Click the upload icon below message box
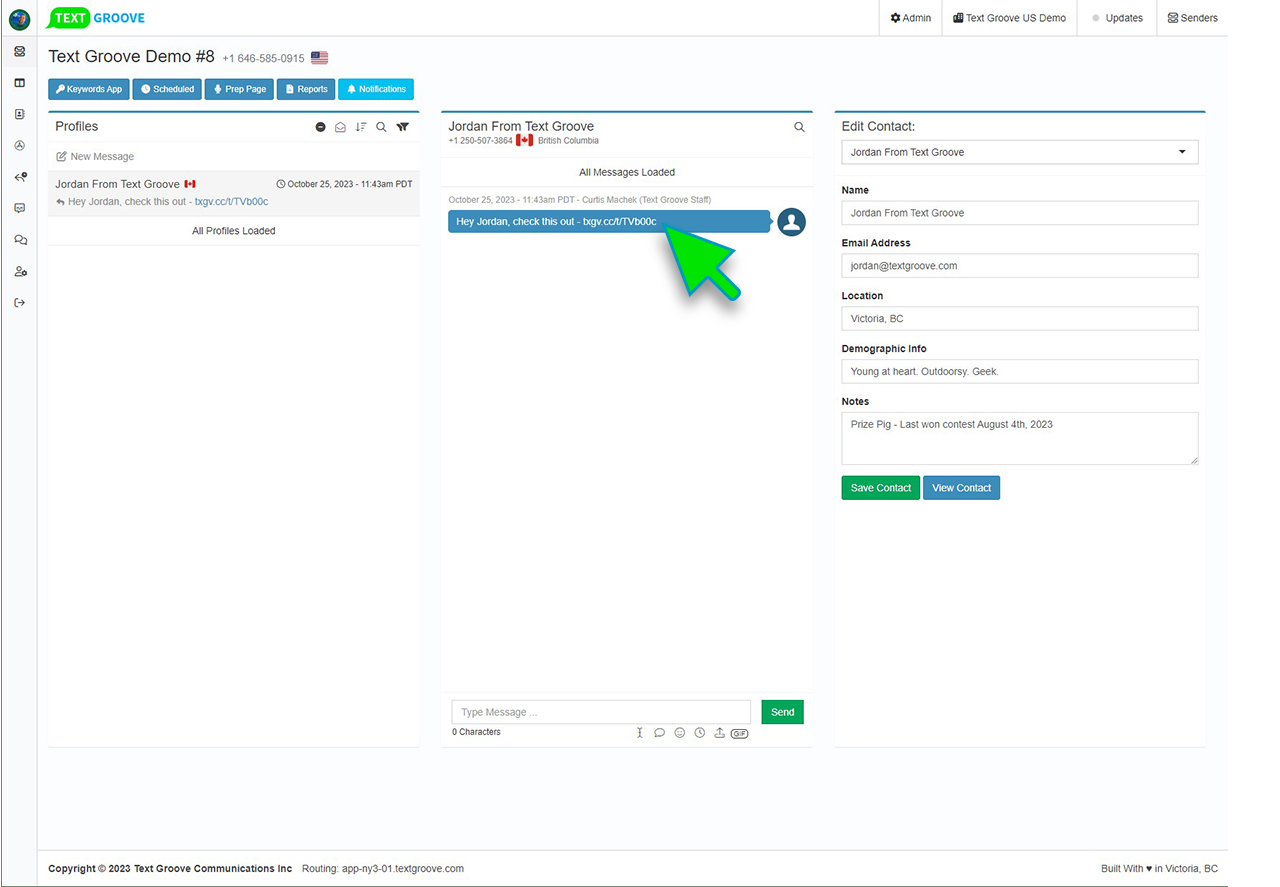The image size is (1280, 887). pyautogui.click(x=719, y=733)
